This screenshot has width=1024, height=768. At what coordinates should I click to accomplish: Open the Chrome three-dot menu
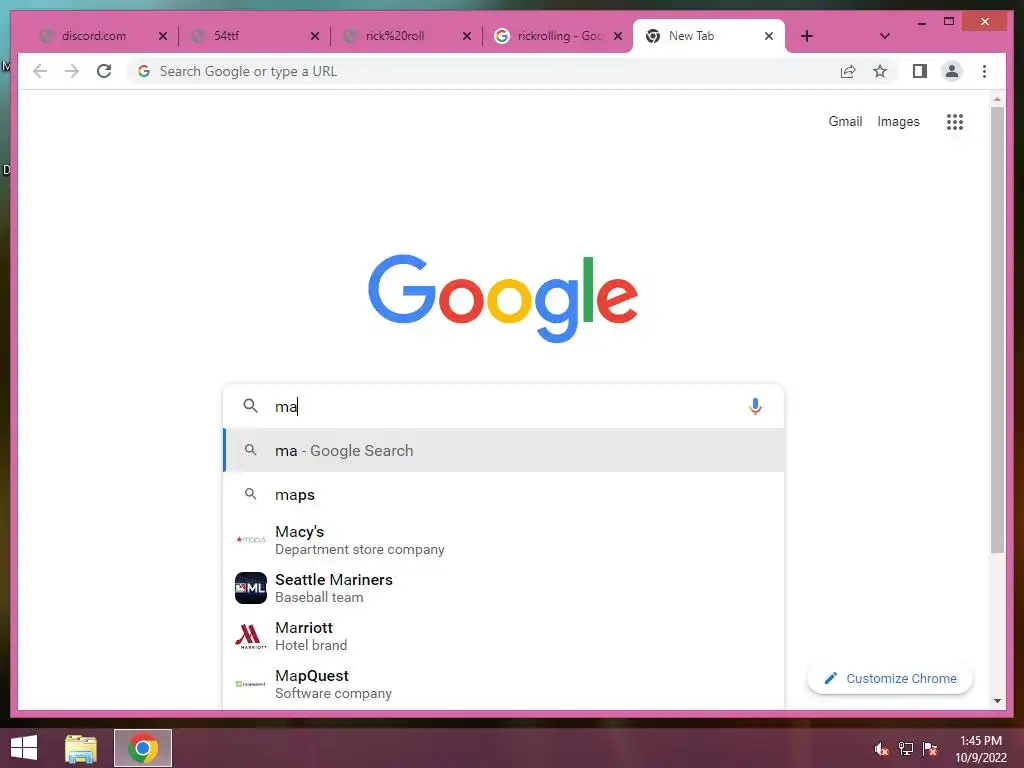click(x=984, y=71)
